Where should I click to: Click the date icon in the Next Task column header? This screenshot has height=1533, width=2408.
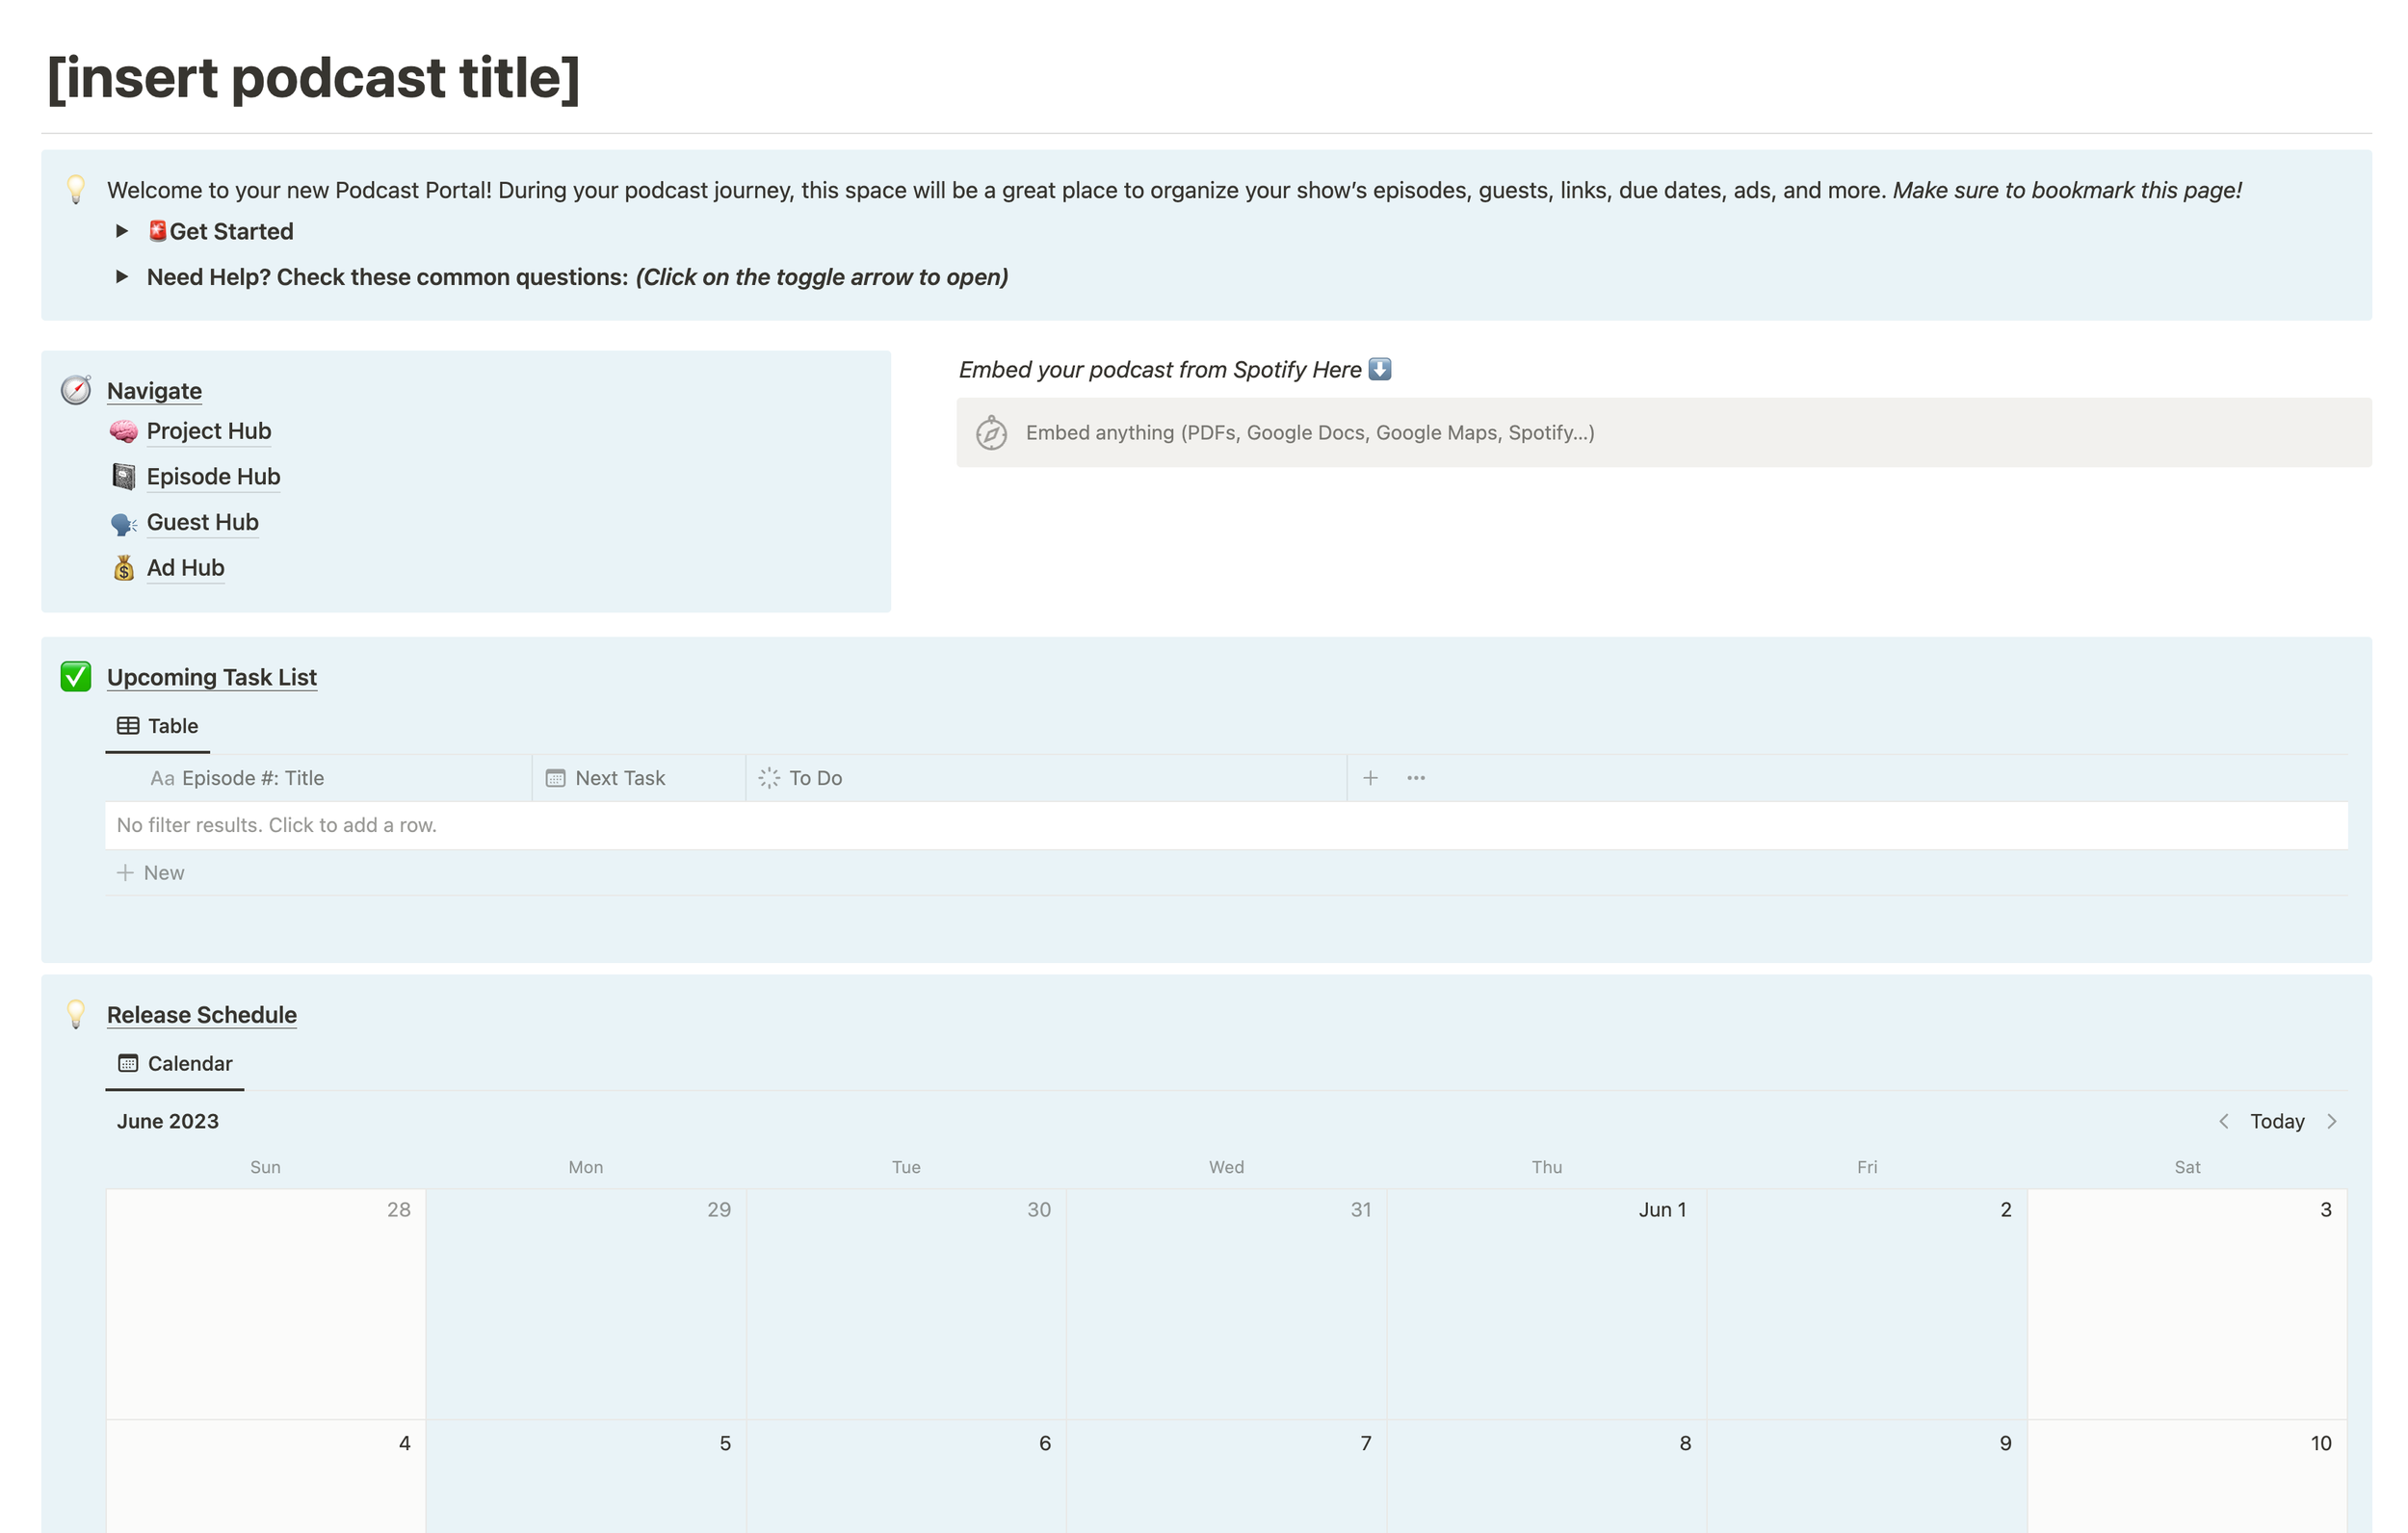click(x=556, y=778)
